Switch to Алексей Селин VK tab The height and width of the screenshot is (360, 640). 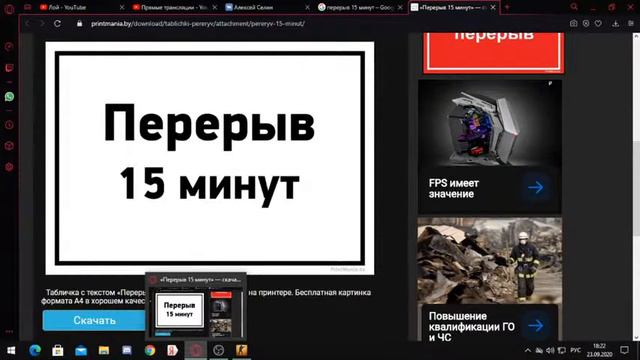coord(268,7)
